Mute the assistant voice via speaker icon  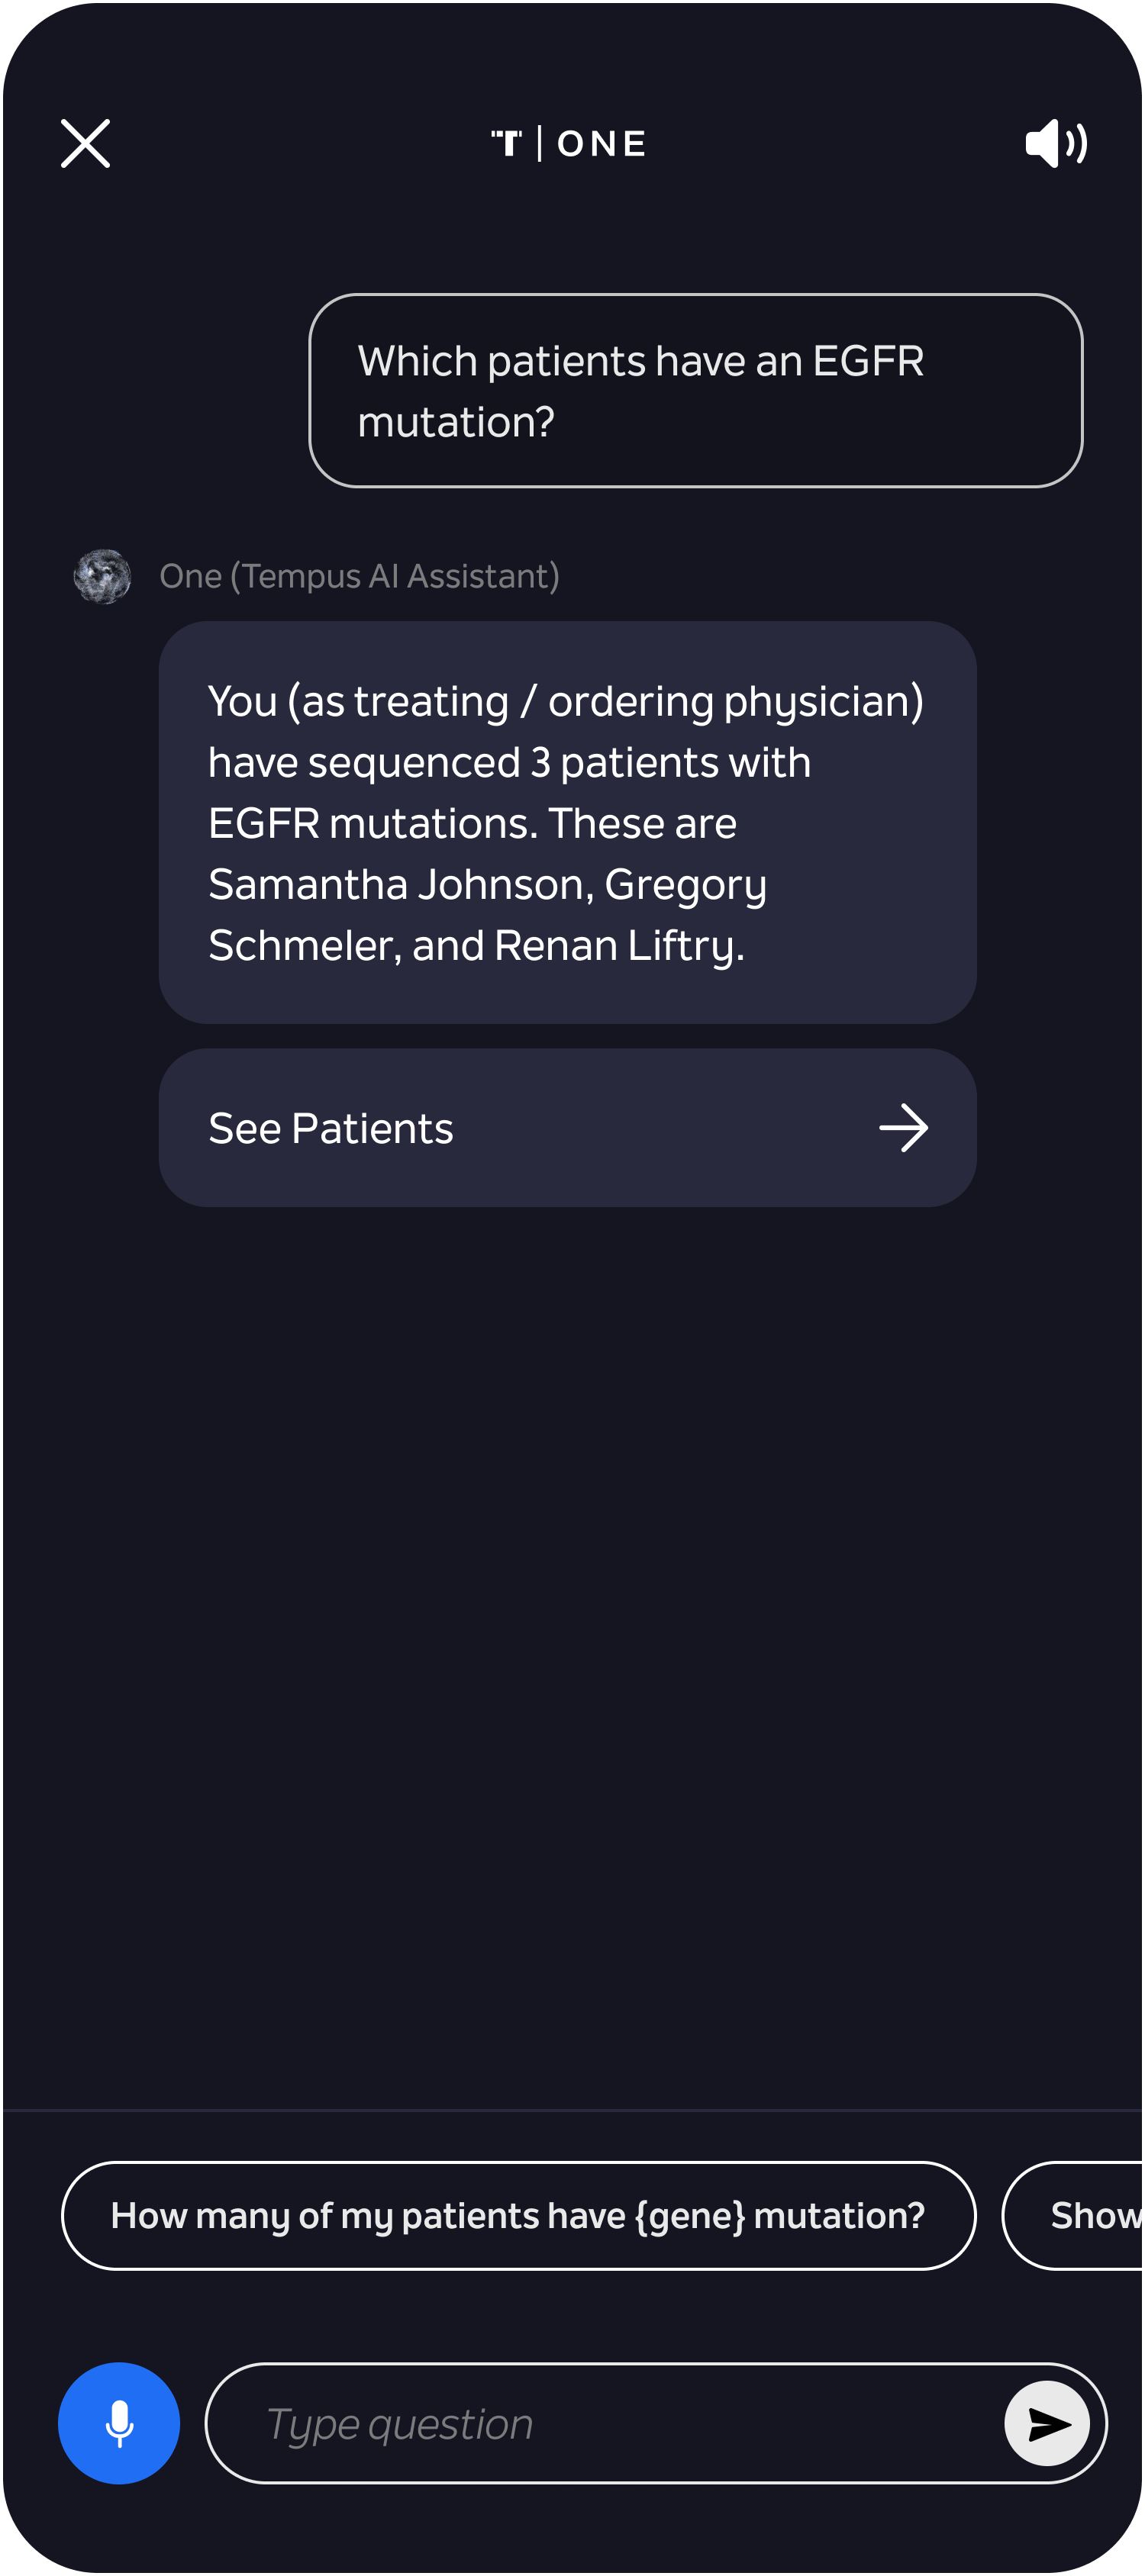(1056, 143)
